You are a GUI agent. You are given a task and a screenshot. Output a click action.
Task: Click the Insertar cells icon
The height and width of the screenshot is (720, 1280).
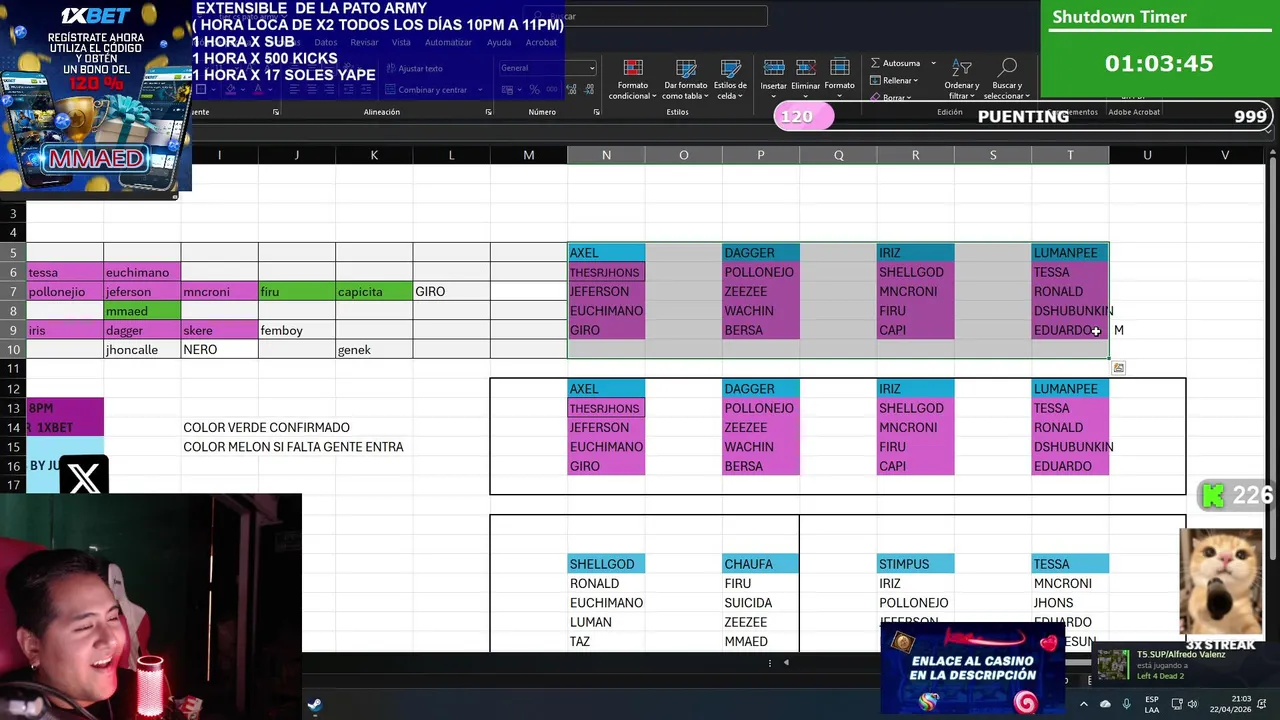774,68
